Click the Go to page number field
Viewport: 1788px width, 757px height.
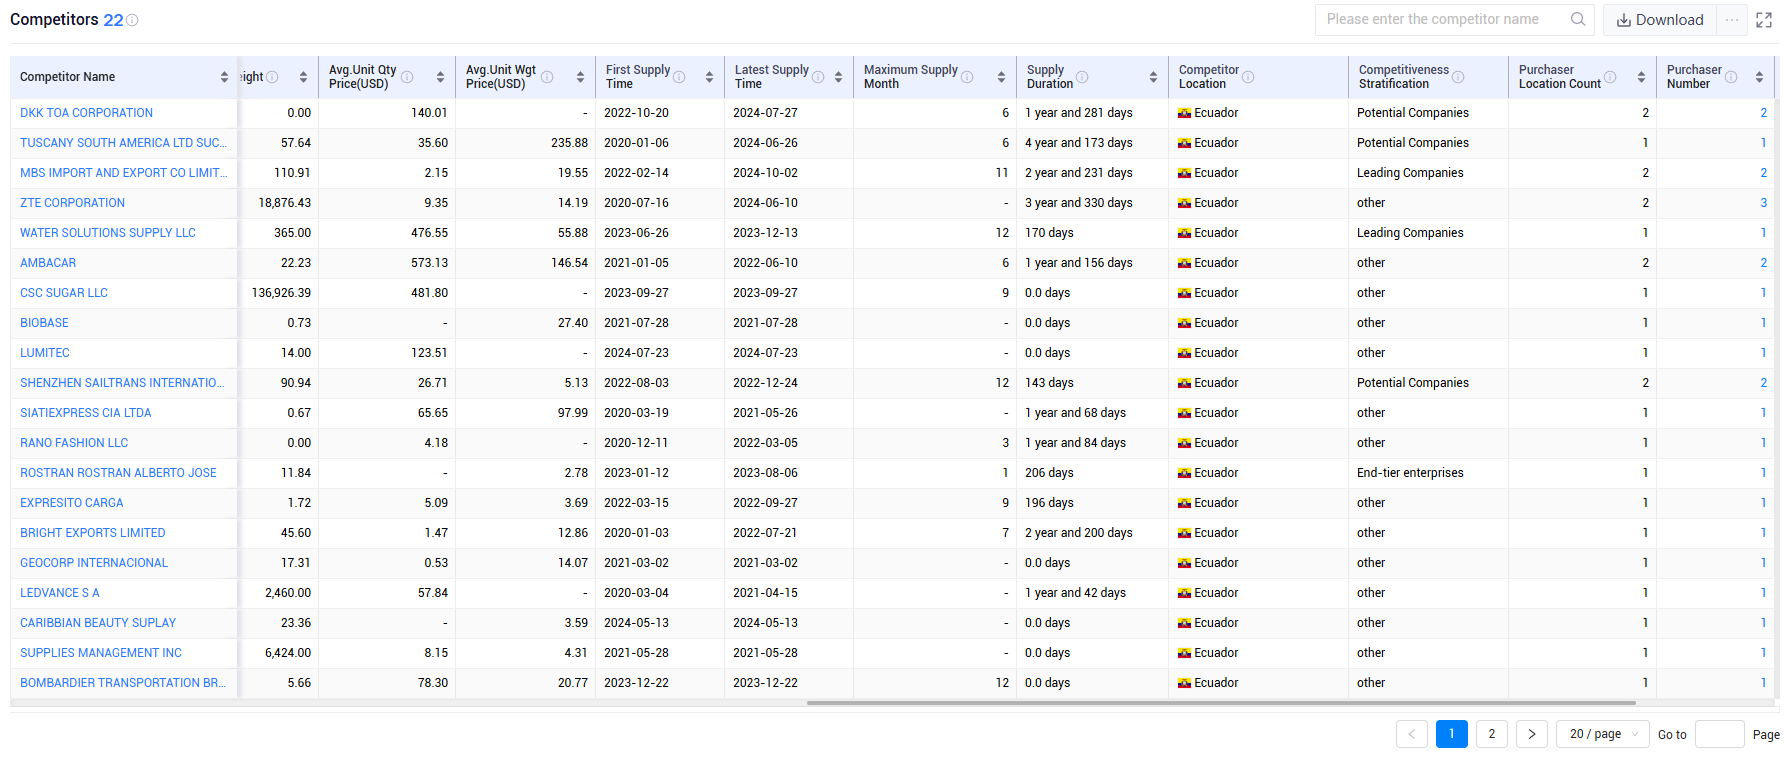(1720, 734)
